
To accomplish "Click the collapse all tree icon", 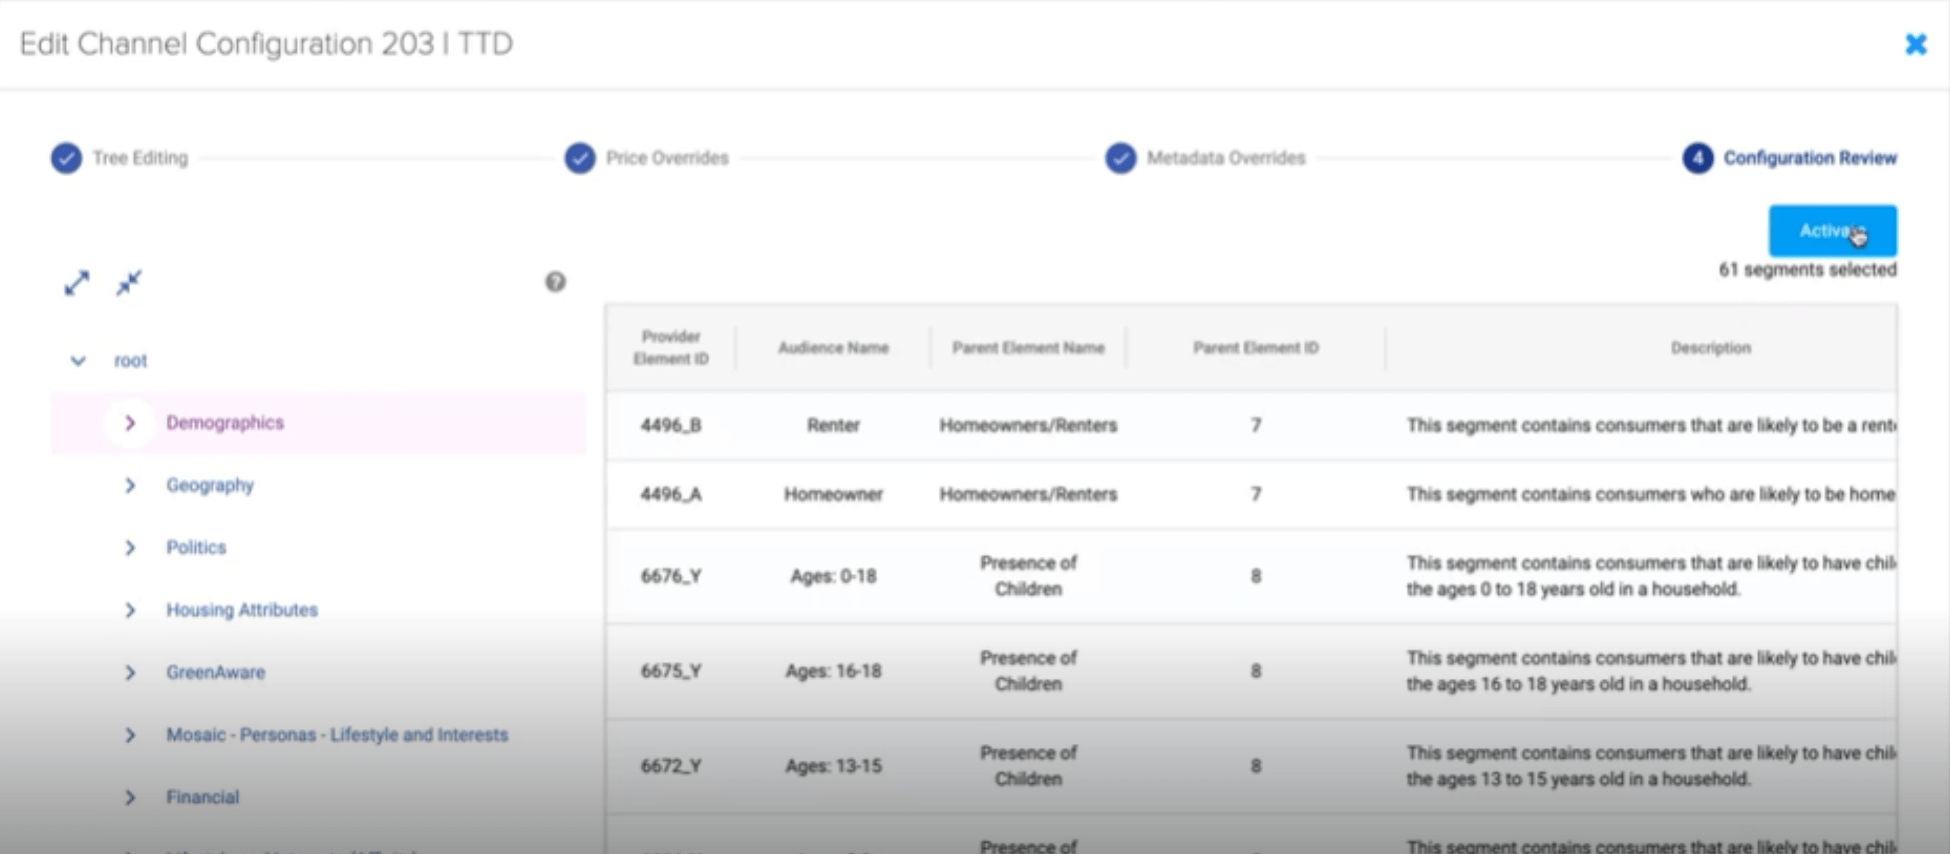I will (129, 283).
